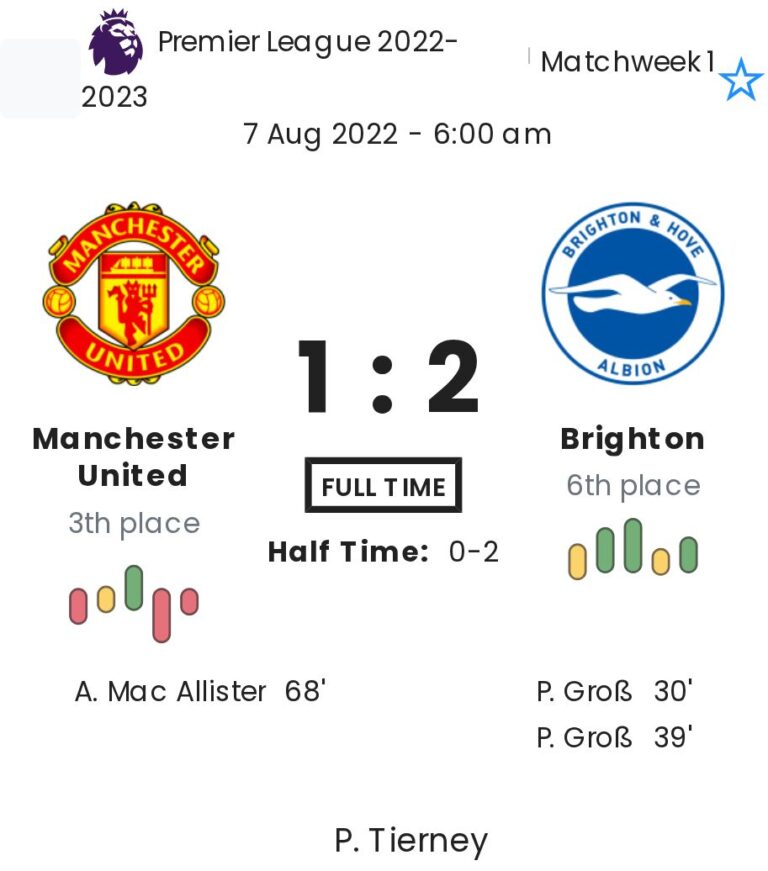768x871 pixels.
Task: Select the Matchweek 1 label
Action: pos(627,62)
